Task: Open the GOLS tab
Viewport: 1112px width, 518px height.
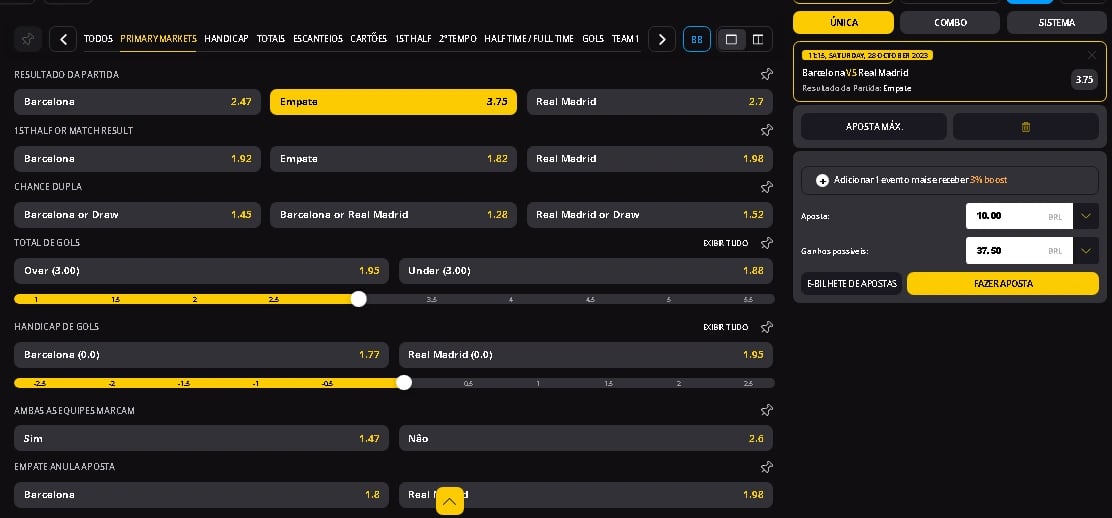Action: (x=593, y=39)
